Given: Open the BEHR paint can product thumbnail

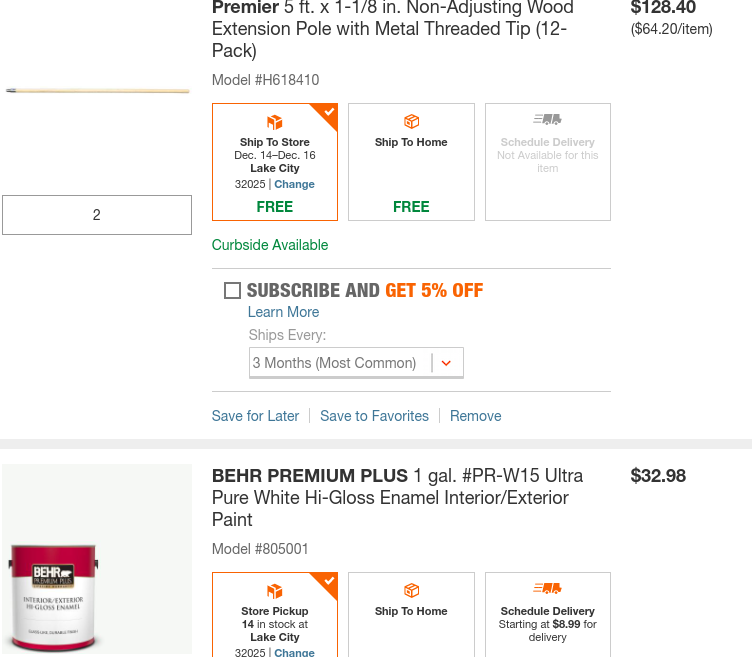Looking at the screenshot, I should coord(97,560).
